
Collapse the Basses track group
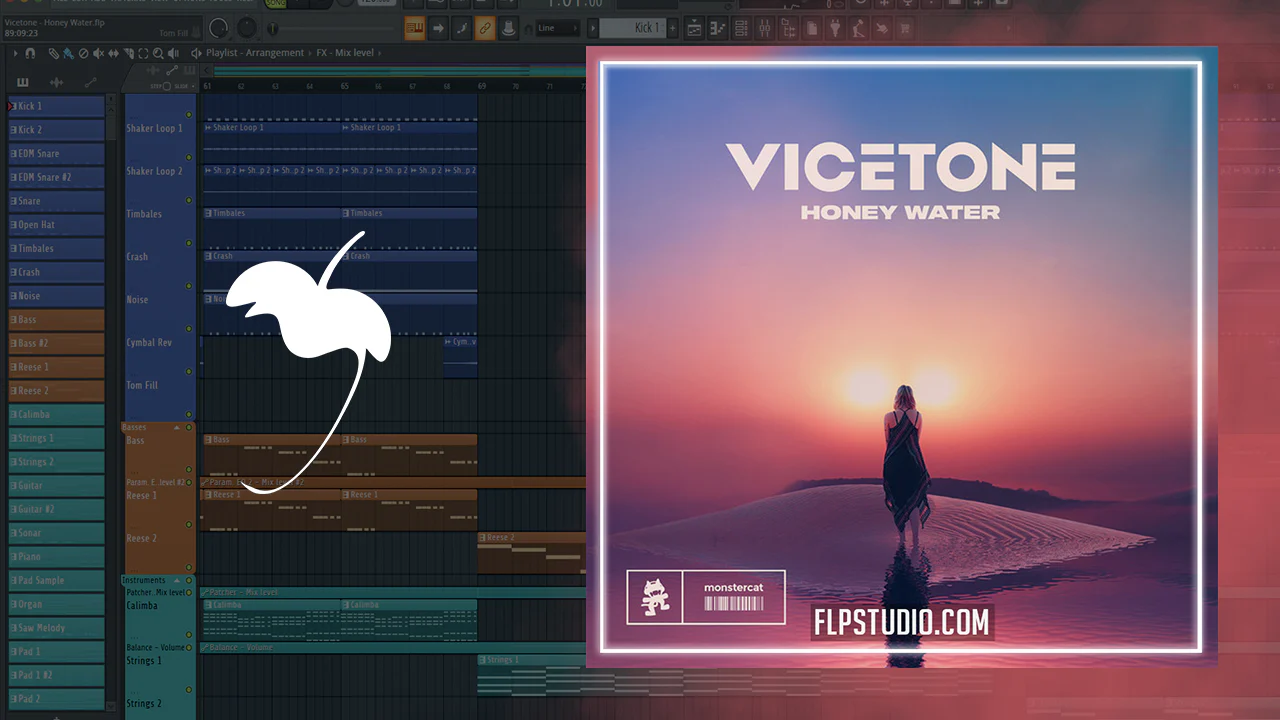[x=177, y=427]
